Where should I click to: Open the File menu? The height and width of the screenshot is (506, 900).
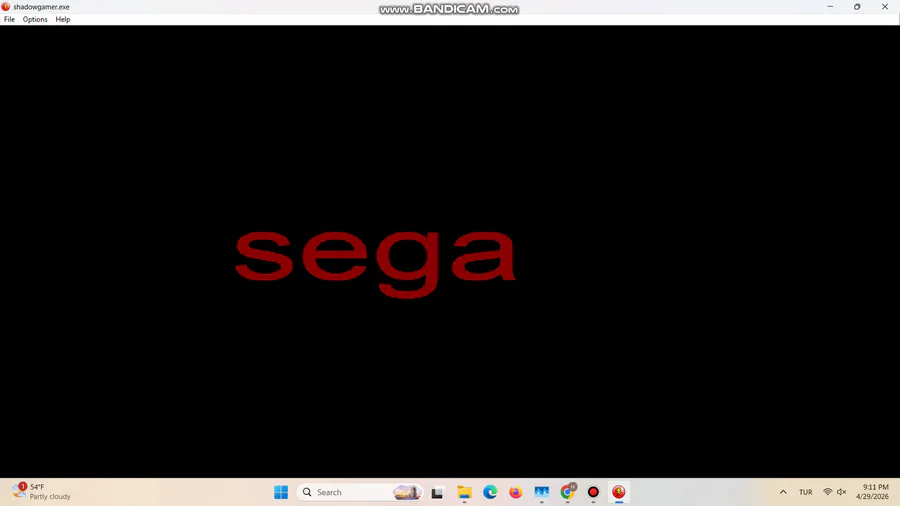(x=9, y=20)
